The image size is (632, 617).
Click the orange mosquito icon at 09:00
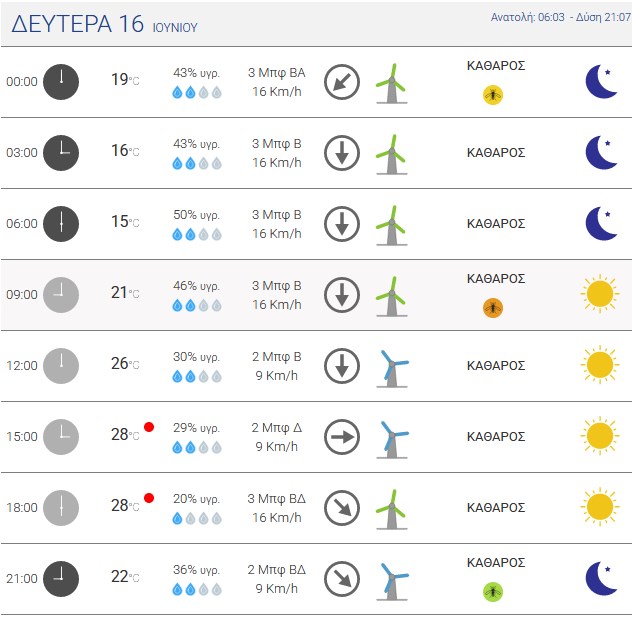493,308
